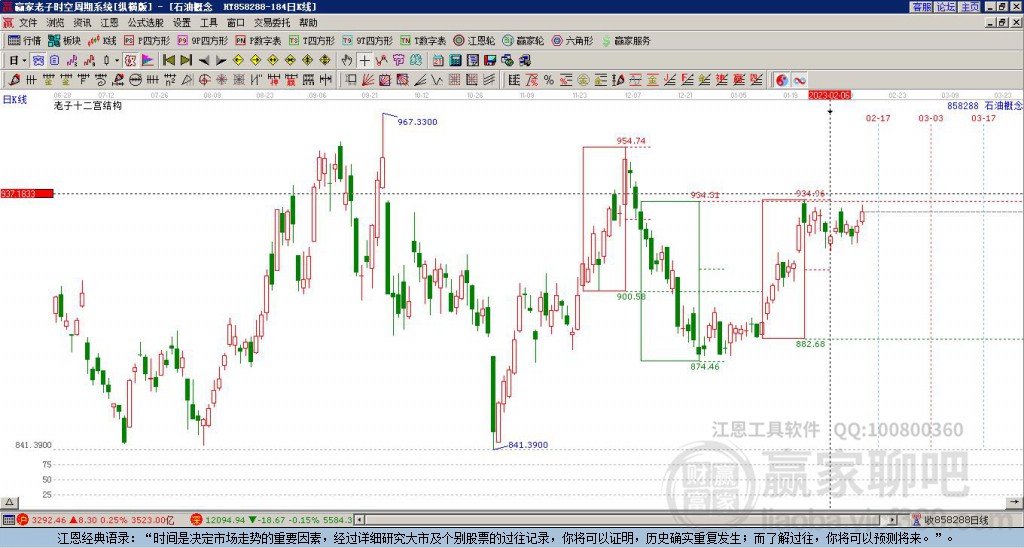Jump to last bar icon
This screenshot has height=548, width=1024.
pos(186,61)
